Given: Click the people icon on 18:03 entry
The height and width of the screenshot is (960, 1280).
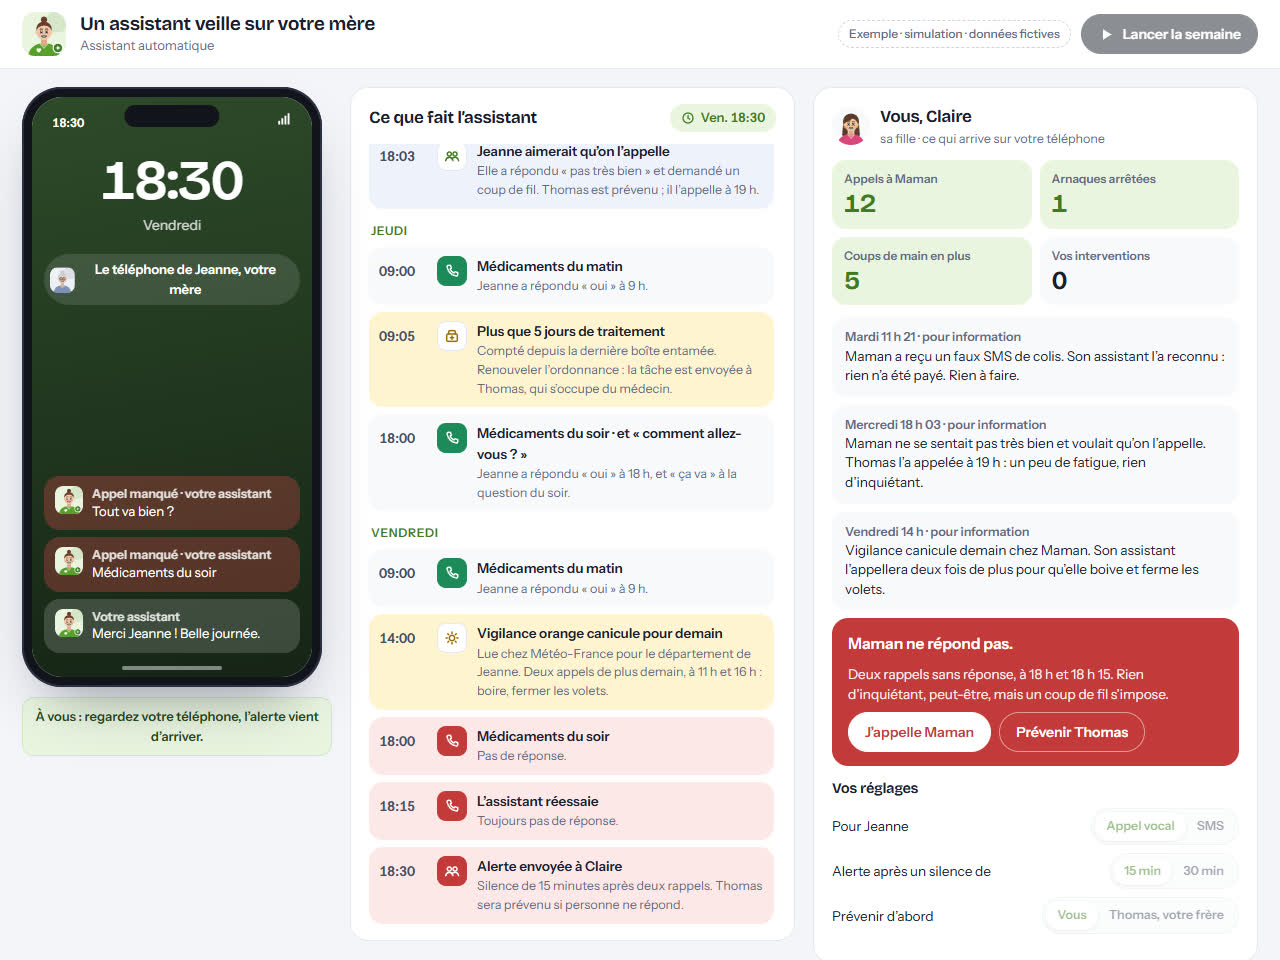Looking at the screenshot, I should click(x=452, y=156).
